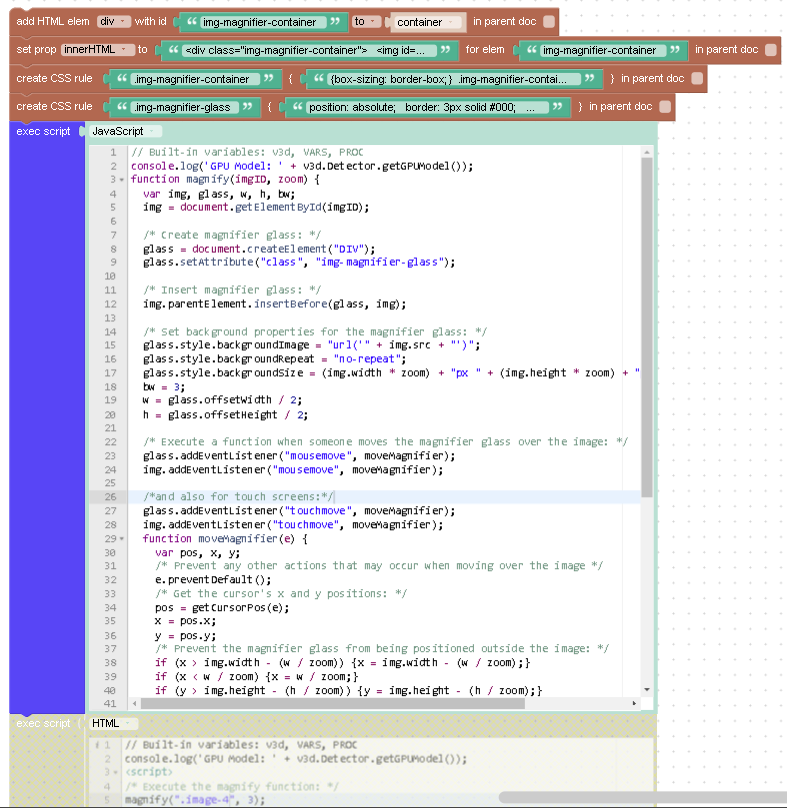Click the 'var pos, x, y;' line
The height and width of the screenshot is (808, 787).
pyautogui.click(x=197, y=553)
